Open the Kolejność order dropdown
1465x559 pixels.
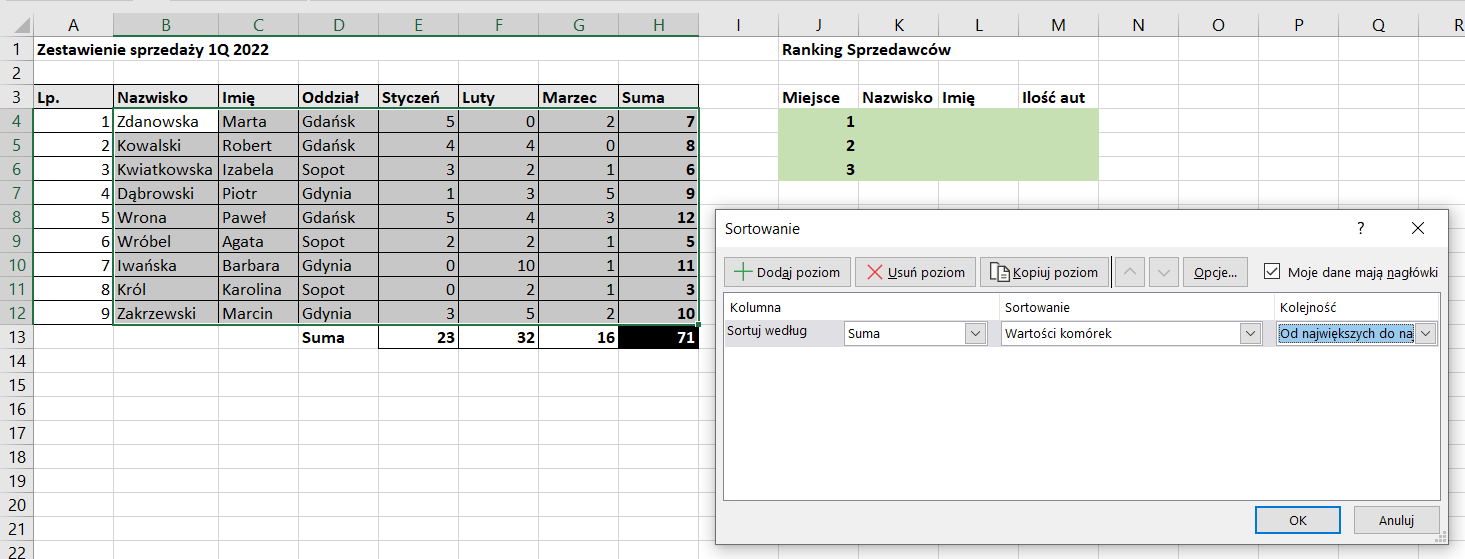pyautogui.click(x=1426, y=334)
